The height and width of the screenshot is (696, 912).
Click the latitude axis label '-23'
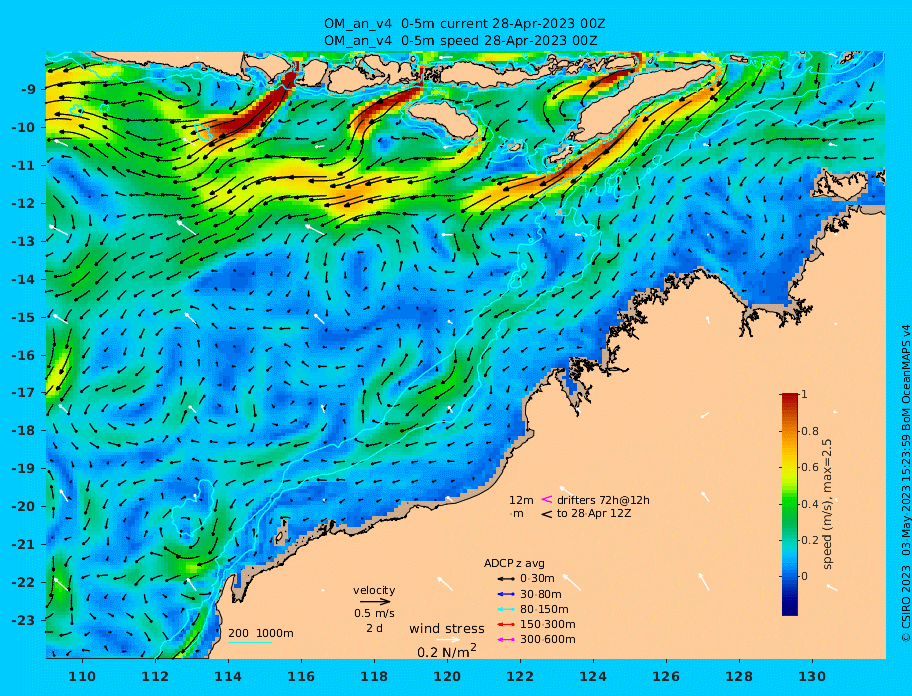click(24, 620)
